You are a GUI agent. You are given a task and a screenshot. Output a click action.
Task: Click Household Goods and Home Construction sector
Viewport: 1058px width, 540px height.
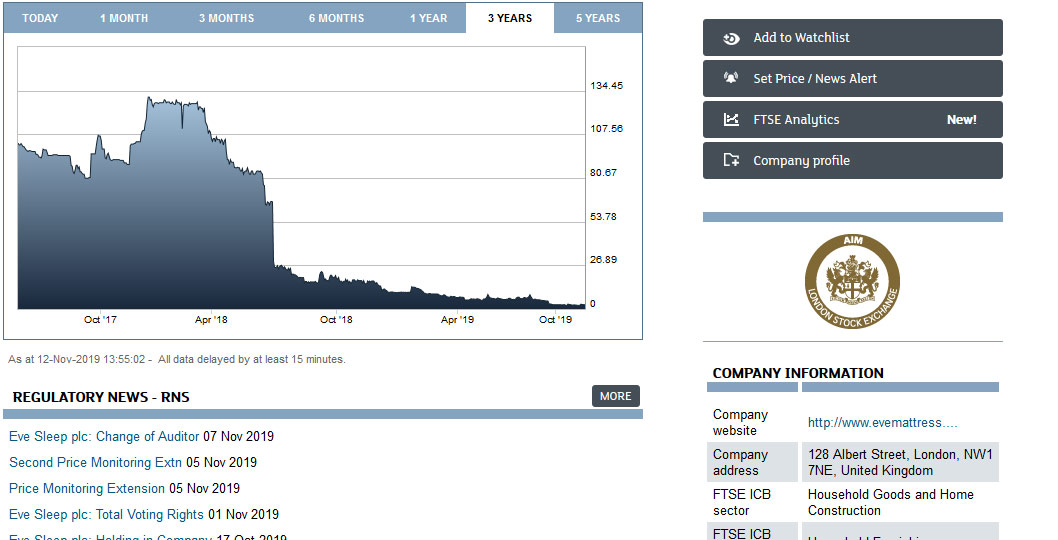pos(891,502)
